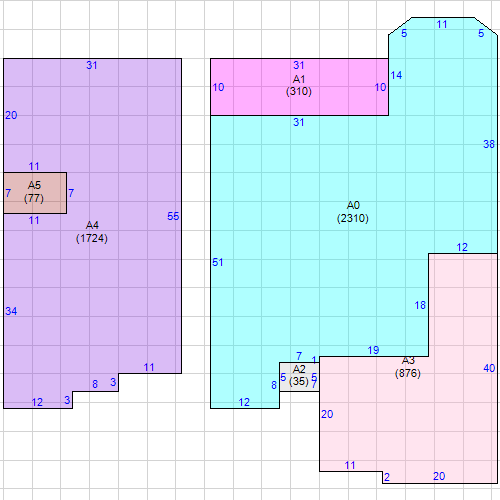Click the 8 dimension on A4's bottom step
The image size is (500, 500).
(x=95, y=384)
